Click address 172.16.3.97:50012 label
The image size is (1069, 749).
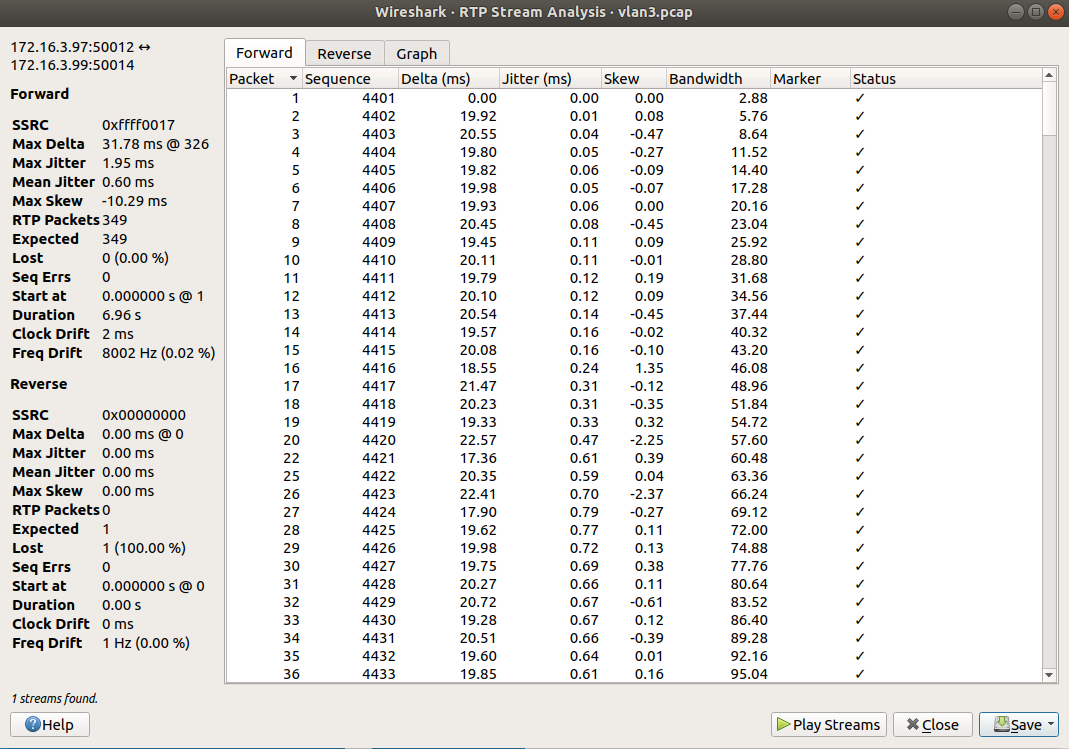72,47
